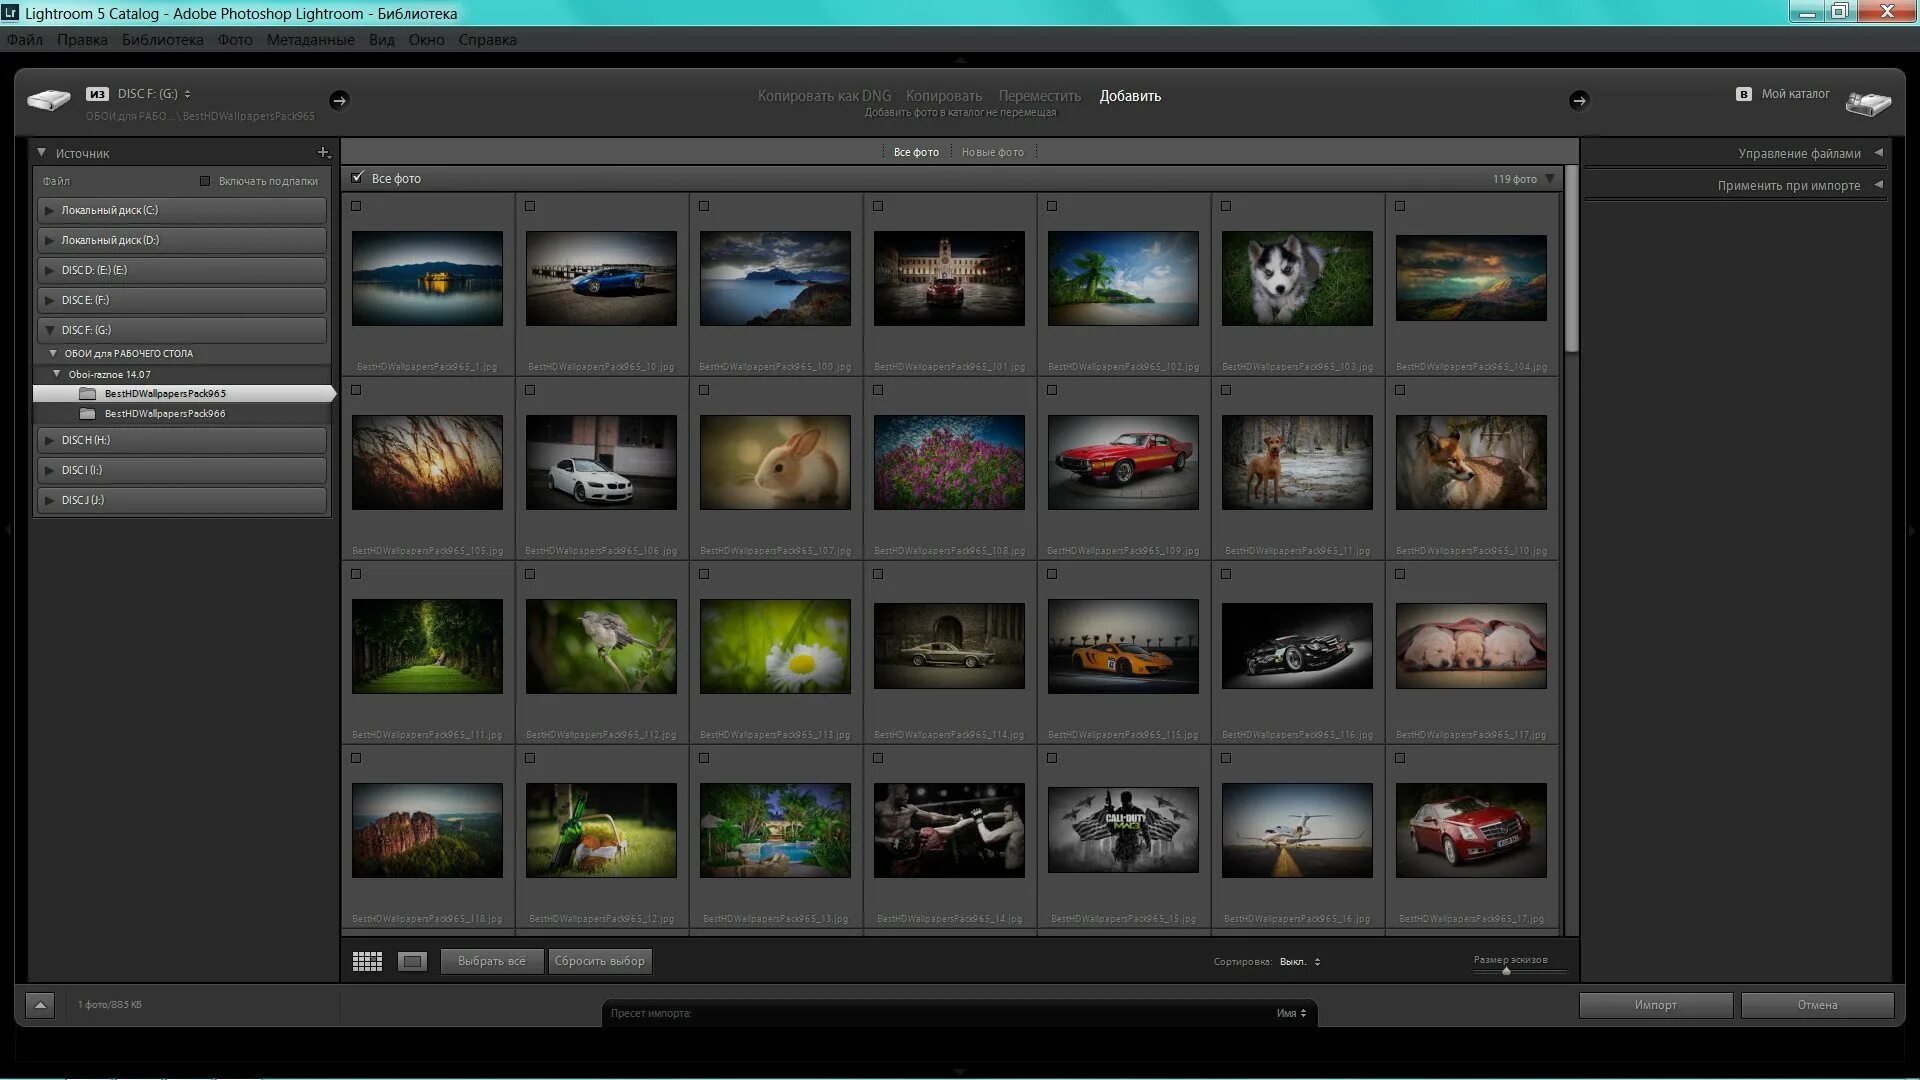
Task: Select BestHDWallpapersPack966 folder
Action: tap(165, 414)
